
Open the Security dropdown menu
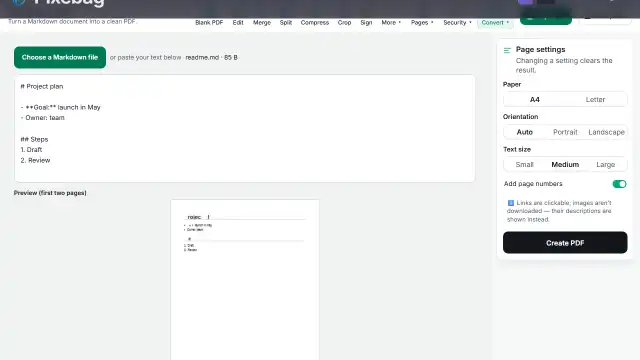pos(457,22)
